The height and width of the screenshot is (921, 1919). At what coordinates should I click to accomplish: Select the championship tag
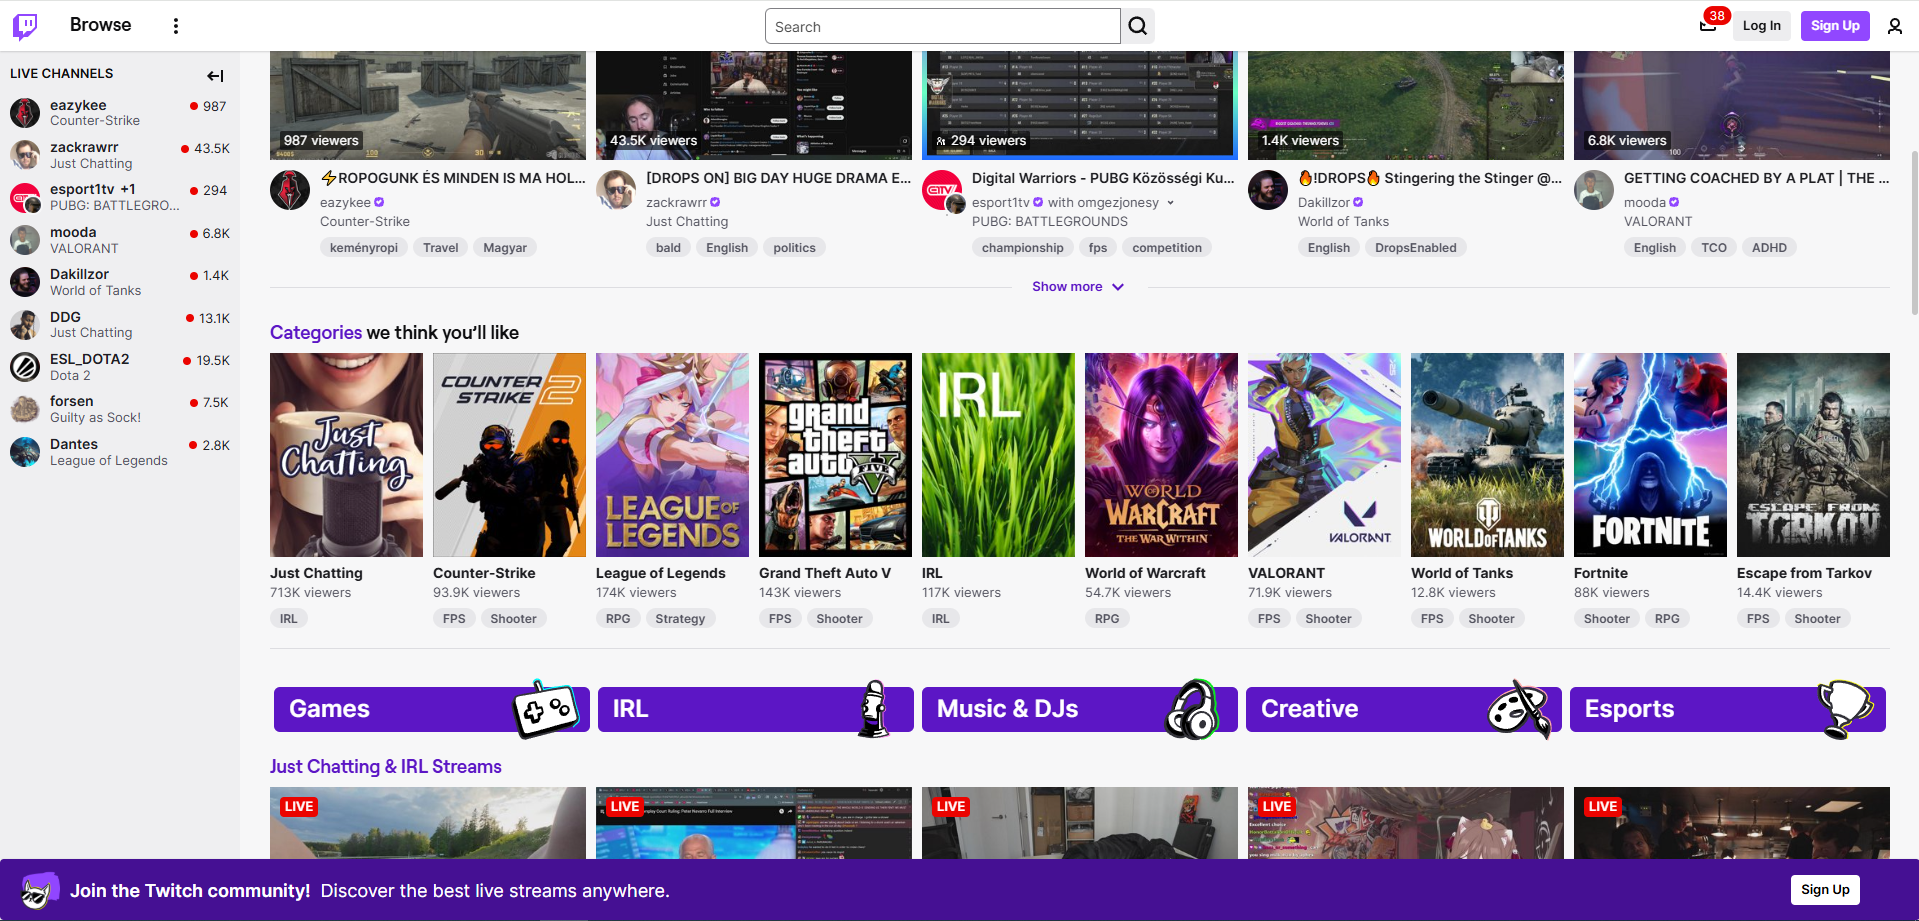tap(1022, 248)
